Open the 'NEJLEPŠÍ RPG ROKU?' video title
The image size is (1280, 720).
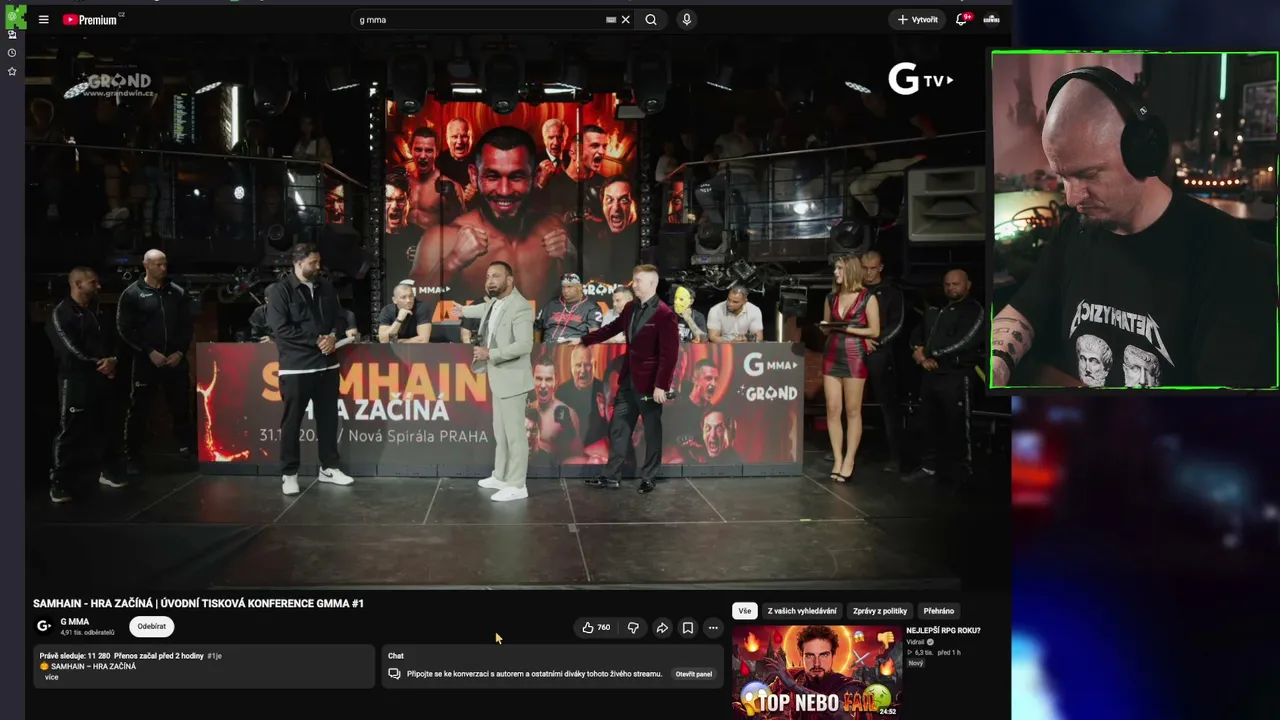pyautogui.click(x=943, y=631)
